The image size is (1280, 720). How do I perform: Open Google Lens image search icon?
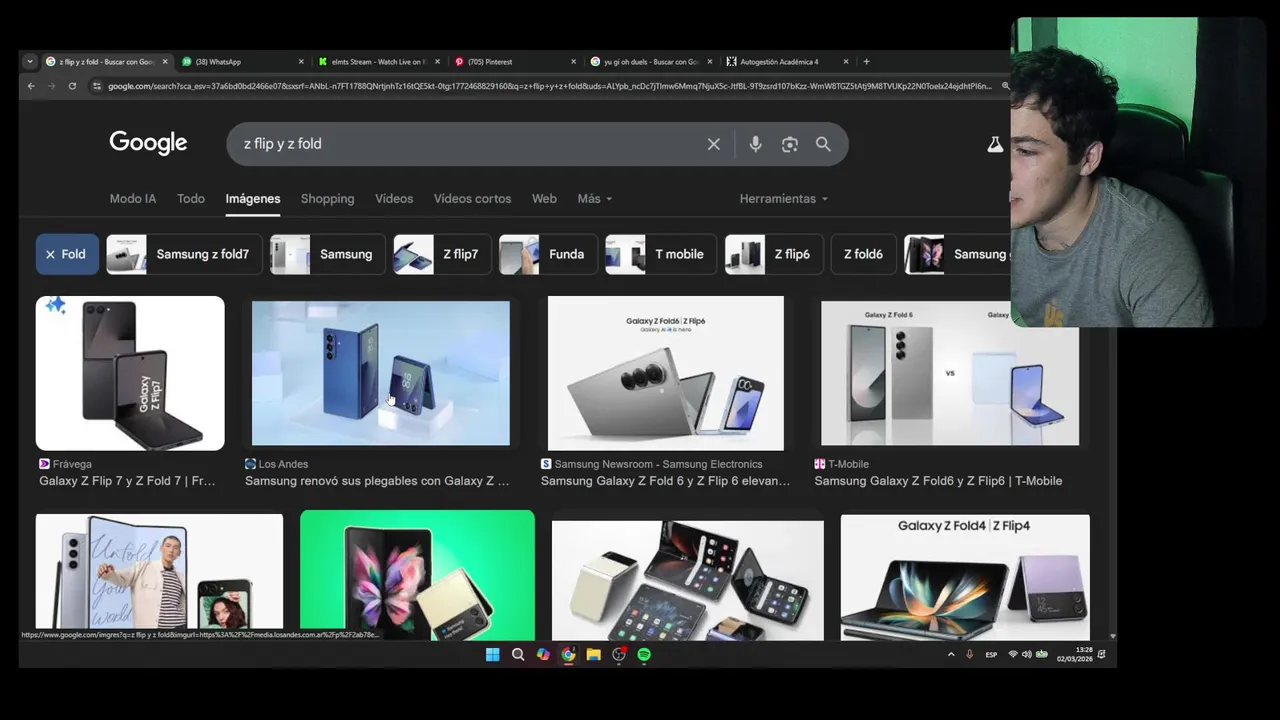[790, 144]
